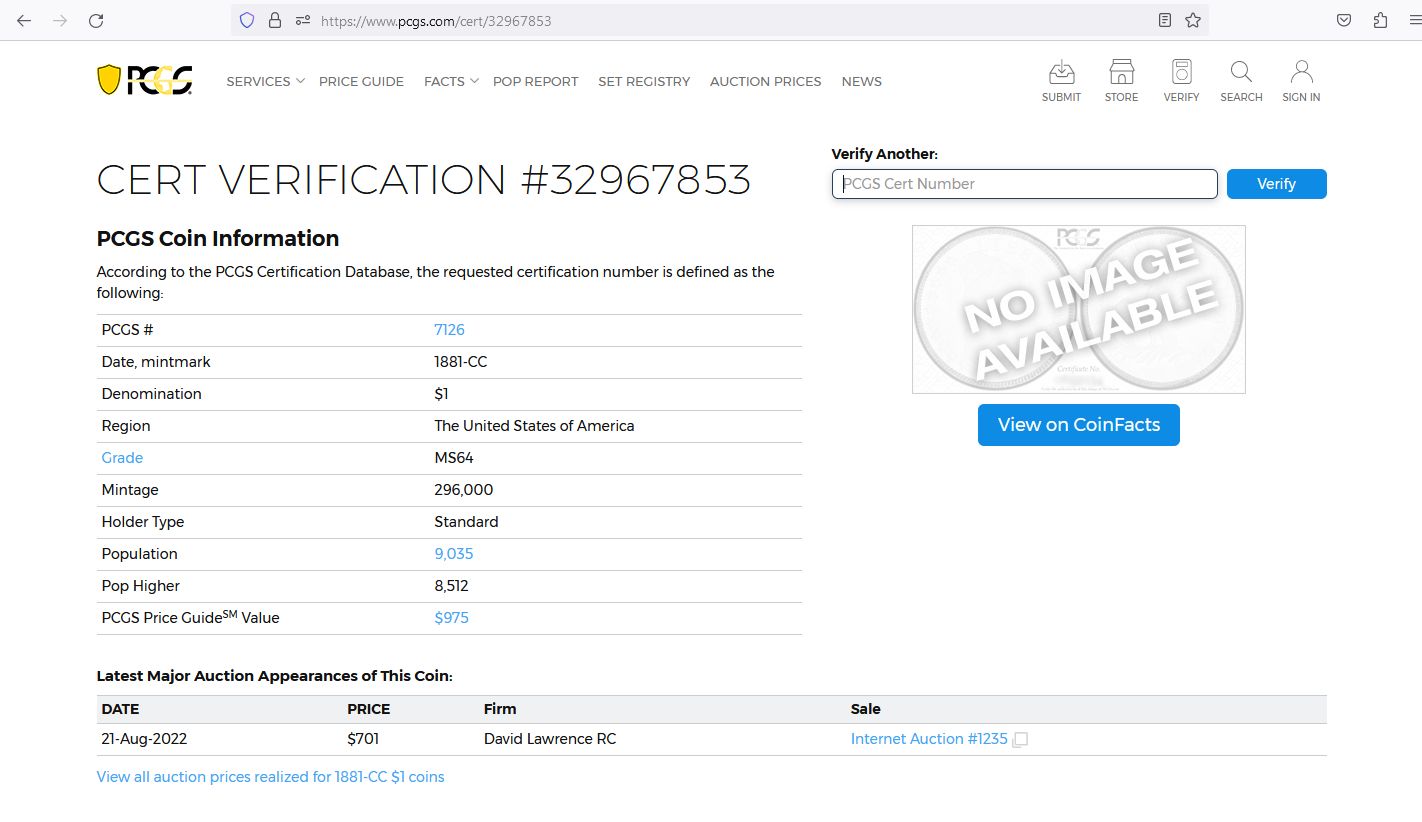This screenshot has height=822, width=1422.
Task: Open the Store icon in header
Action: pos(1121,81)
